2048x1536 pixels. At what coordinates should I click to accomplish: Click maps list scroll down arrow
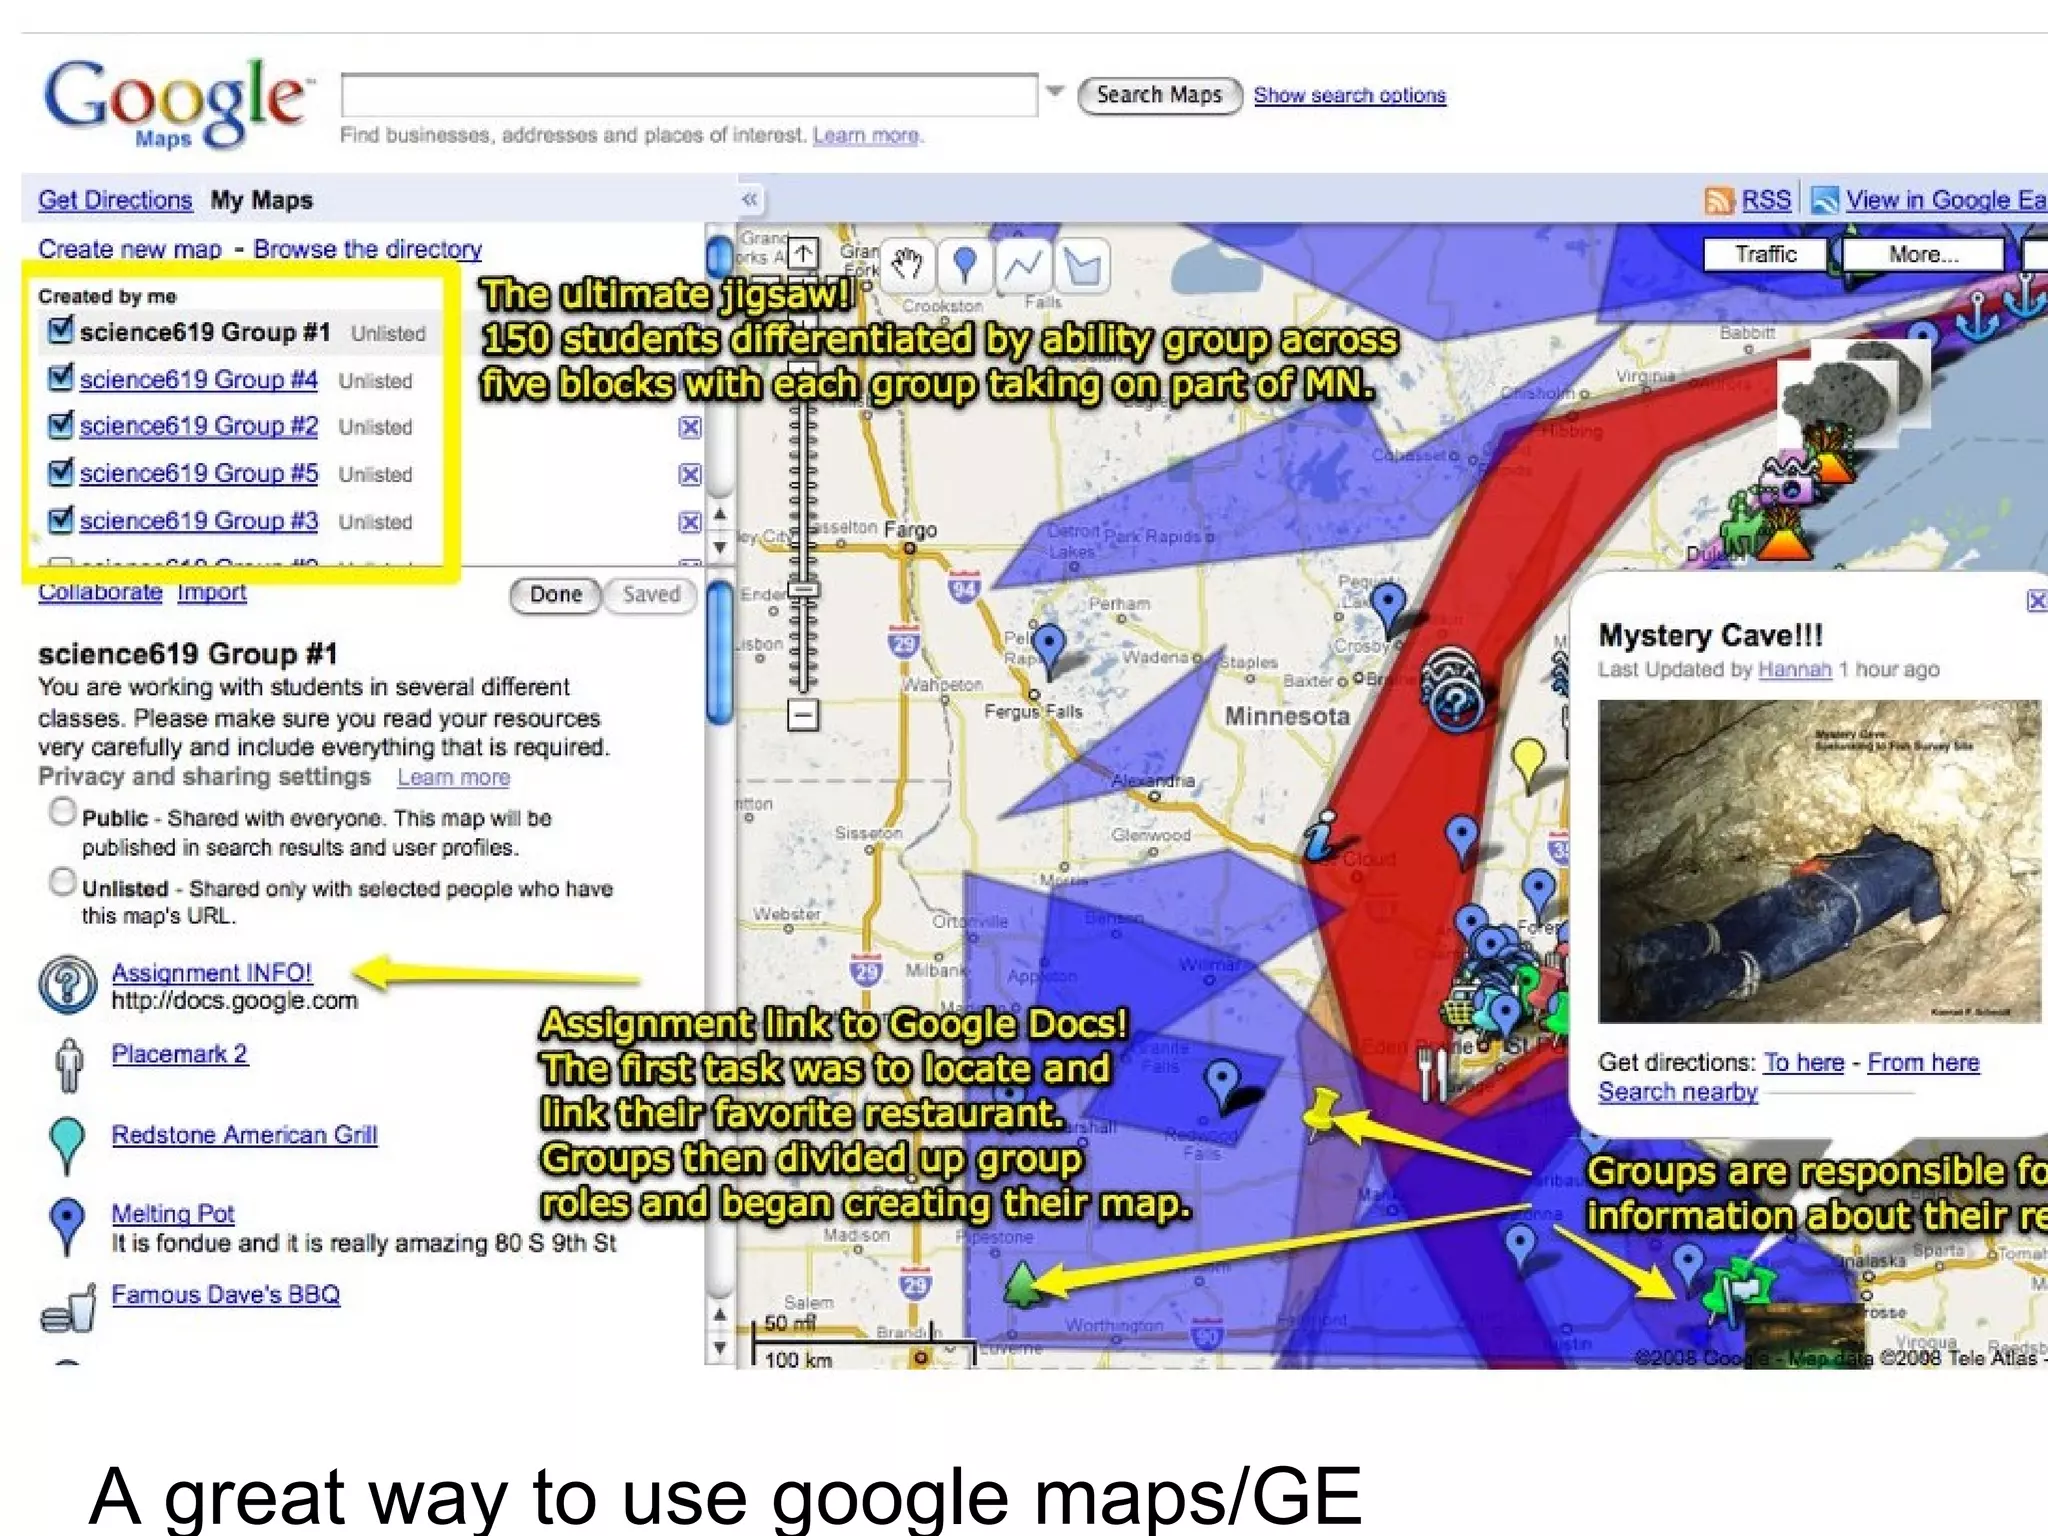pos(720,547)
